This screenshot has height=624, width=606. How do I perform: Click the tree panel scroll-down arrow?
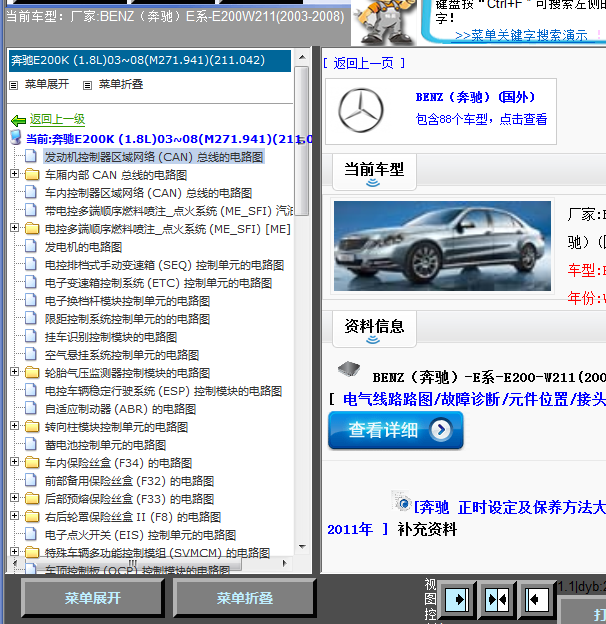302,547
